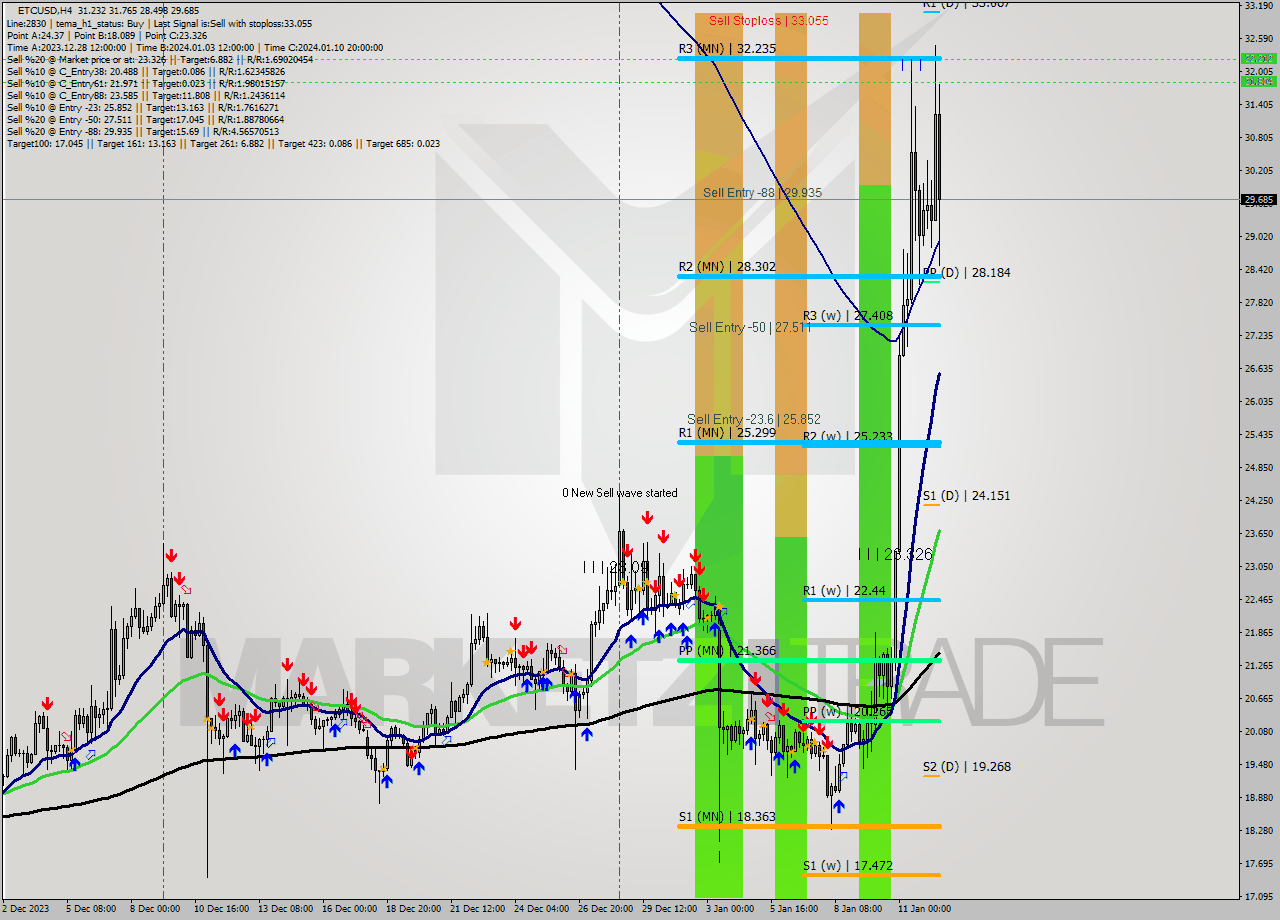Click the R2 (w) 25.233 label
This screenshot has width=1280, height=920.
pos(848,436)
